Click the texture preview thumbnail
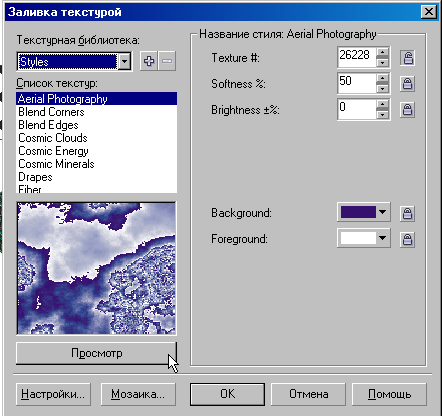The width and height of the screenshot is (442, 416). pyautogui.click(x=96, y=268)
